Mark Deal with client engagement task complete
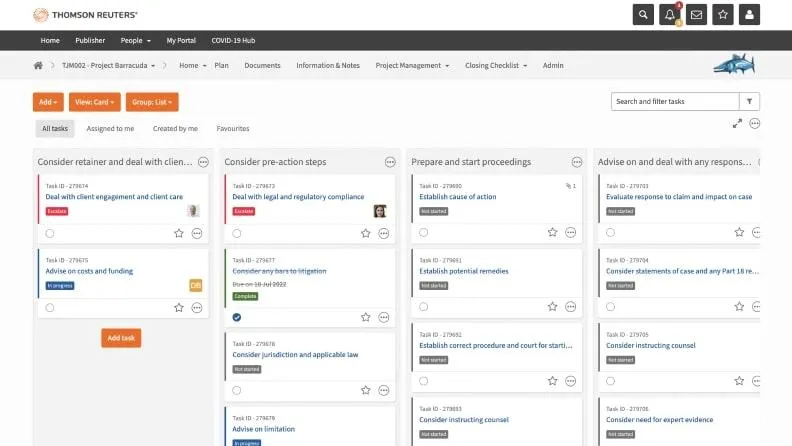The width and height of the screenshot is (792, 446). tap(50, 233)
